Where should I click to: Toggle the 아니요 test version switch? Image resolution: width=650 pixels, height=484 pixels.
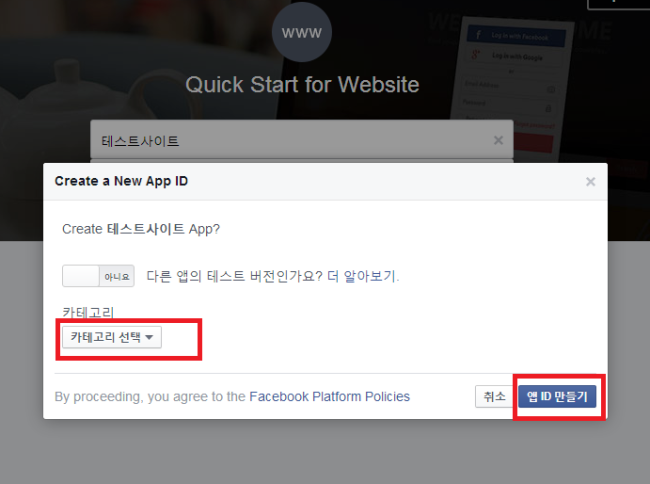[x=98, y=276]
